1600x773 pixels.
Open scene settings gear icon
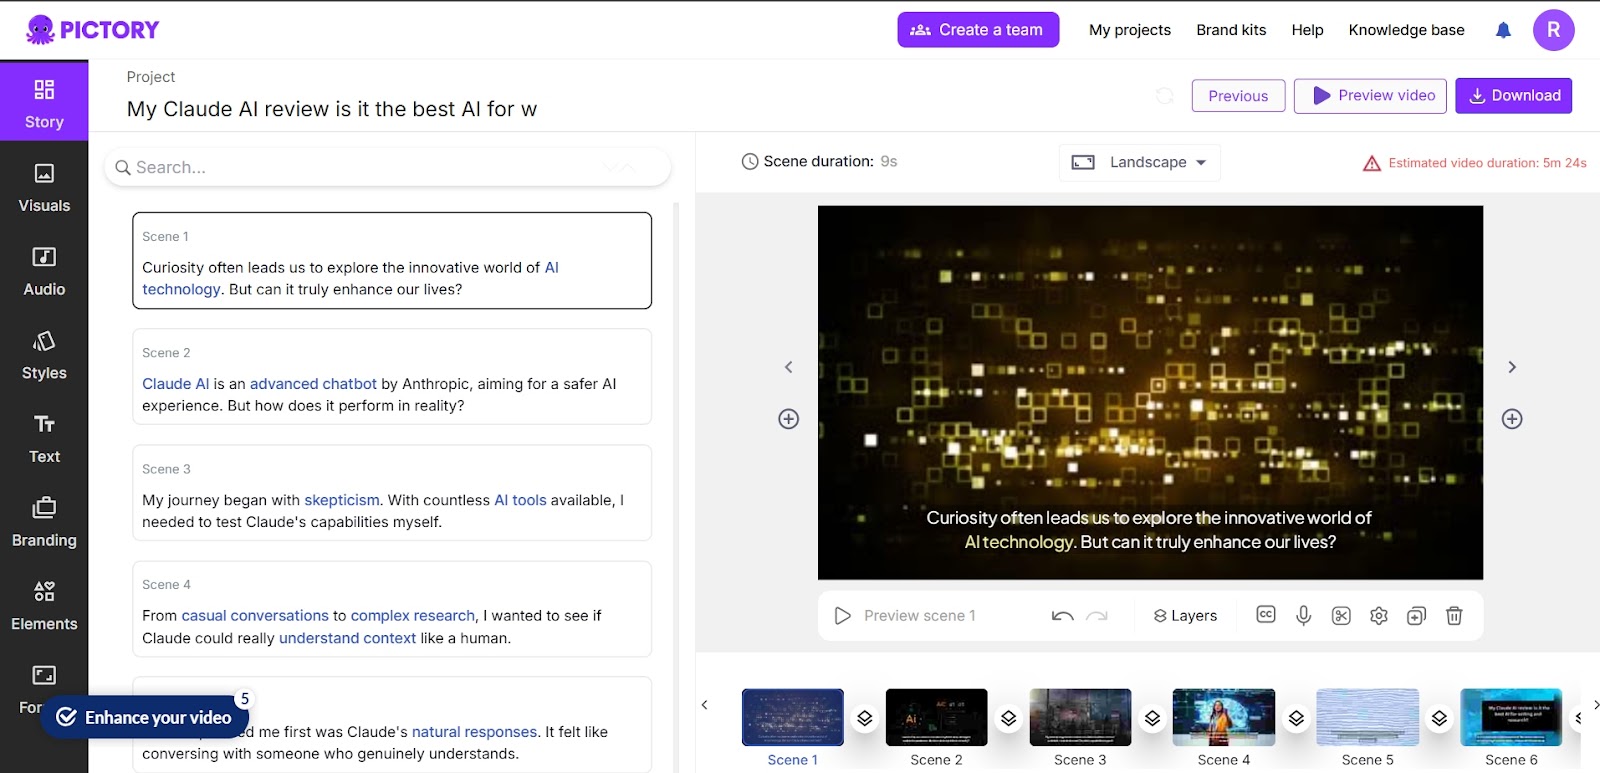pos(1379,616)
